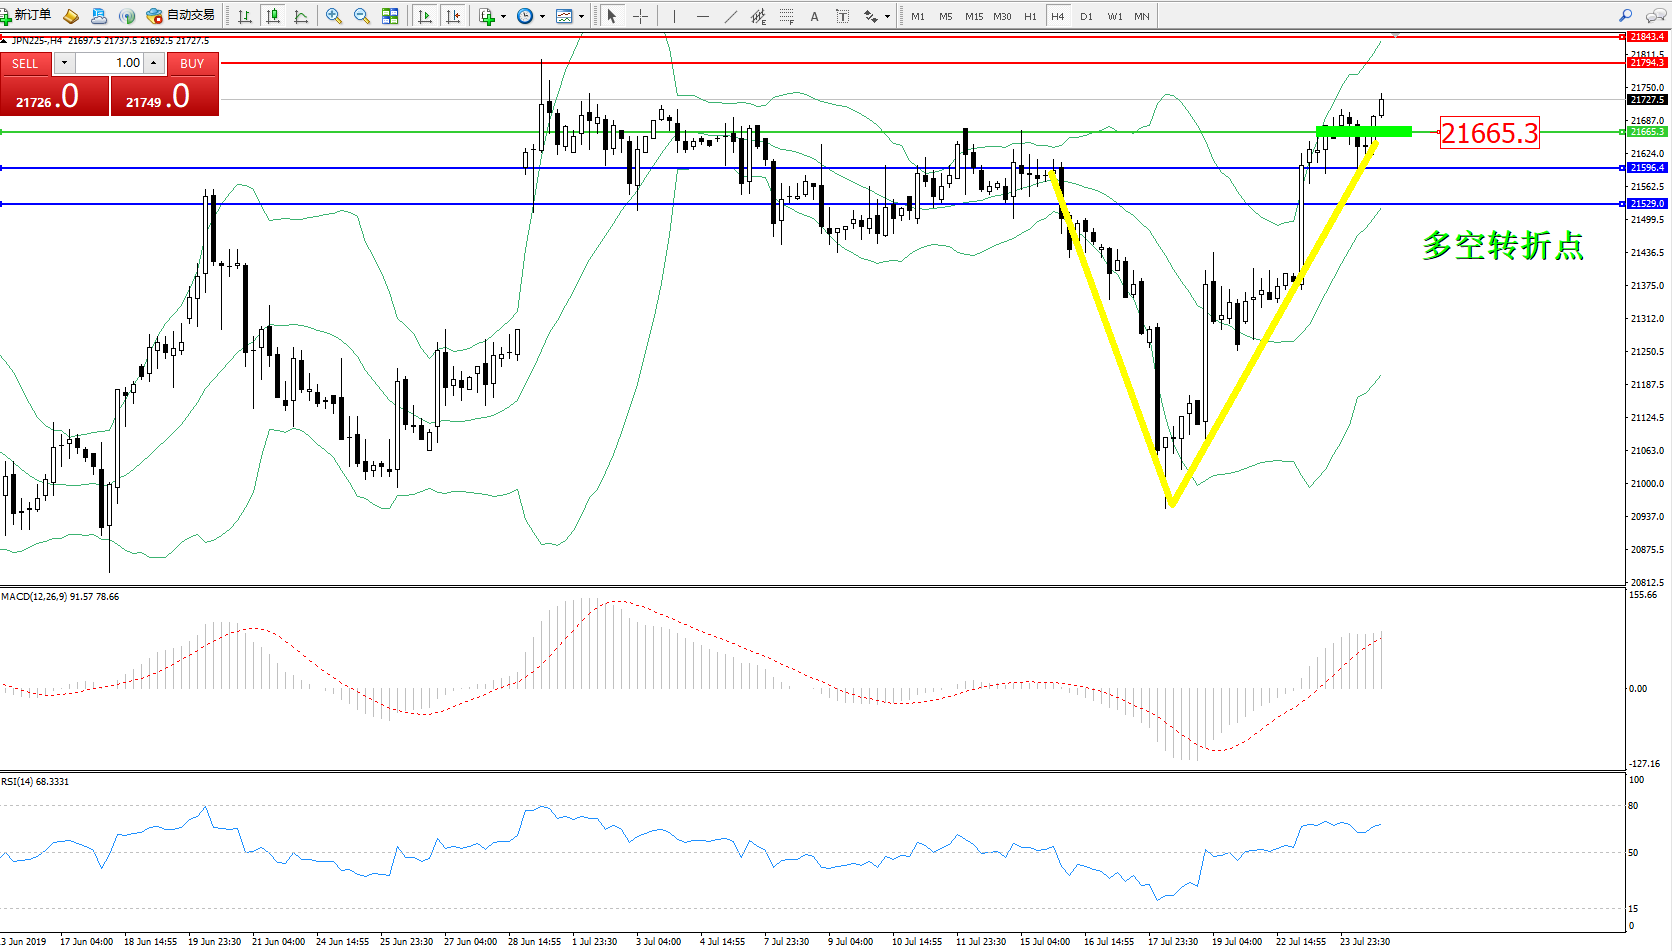The height and width of the screenshot is (951, 1672).
Task: Select the Crosshair tool
Action: coord(640,16)
